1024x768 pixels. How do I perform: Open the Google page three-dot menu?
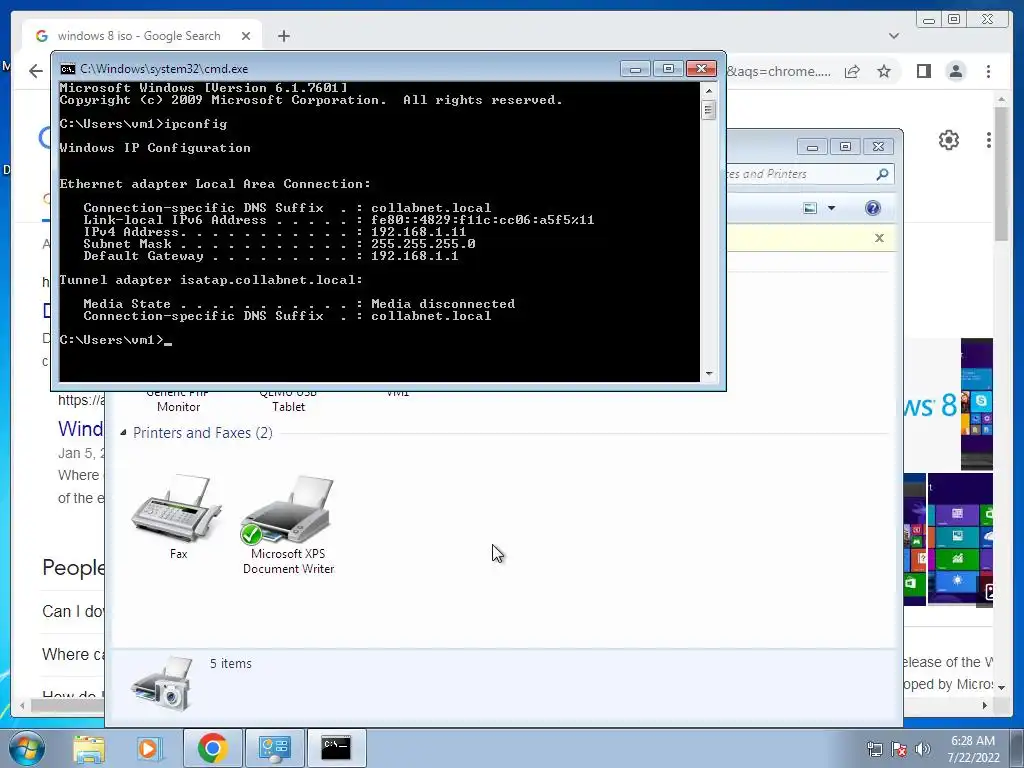click(989, 140)
